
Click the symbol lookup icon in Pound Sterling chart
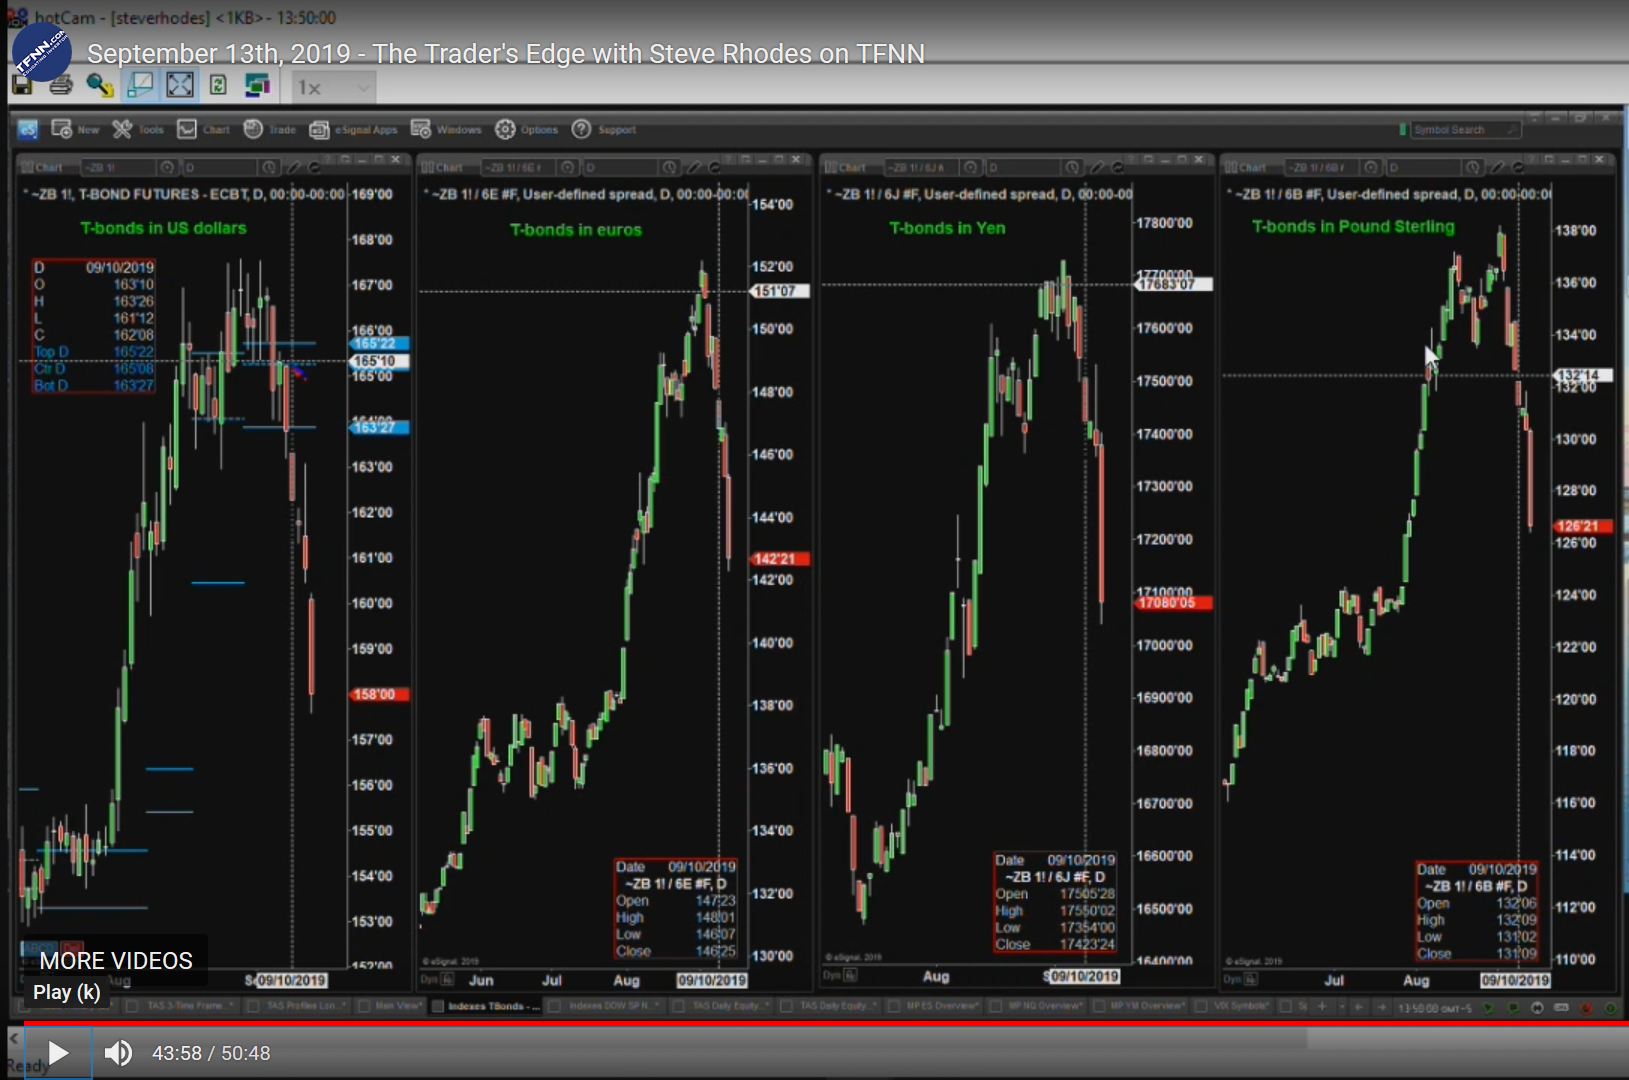tap(1372, 167)
